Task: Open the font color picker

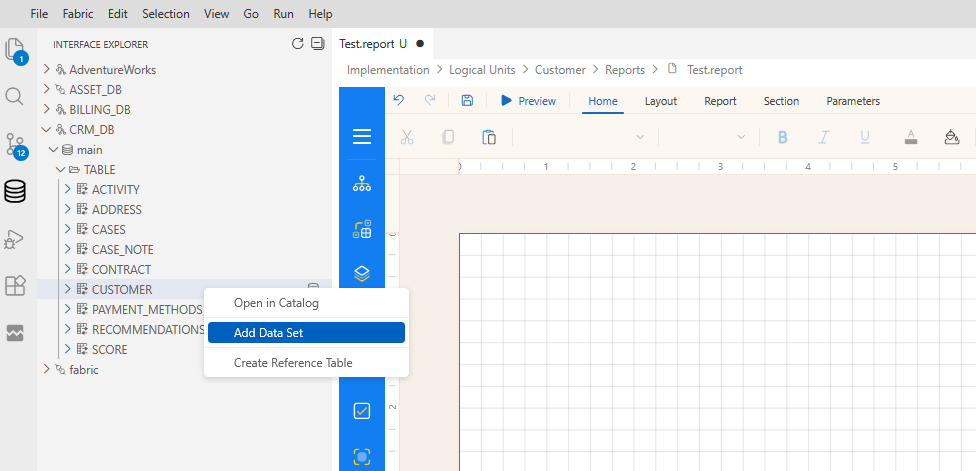Action: click(x=911, y=137)
